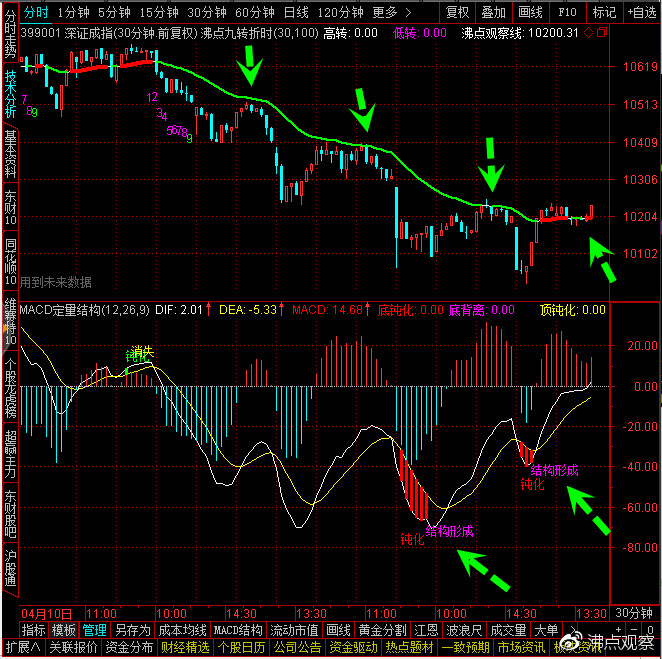Viewport: 662px width, 659px height.
Task: Select the 流动市值 indicator
Action: click(294, 631)
